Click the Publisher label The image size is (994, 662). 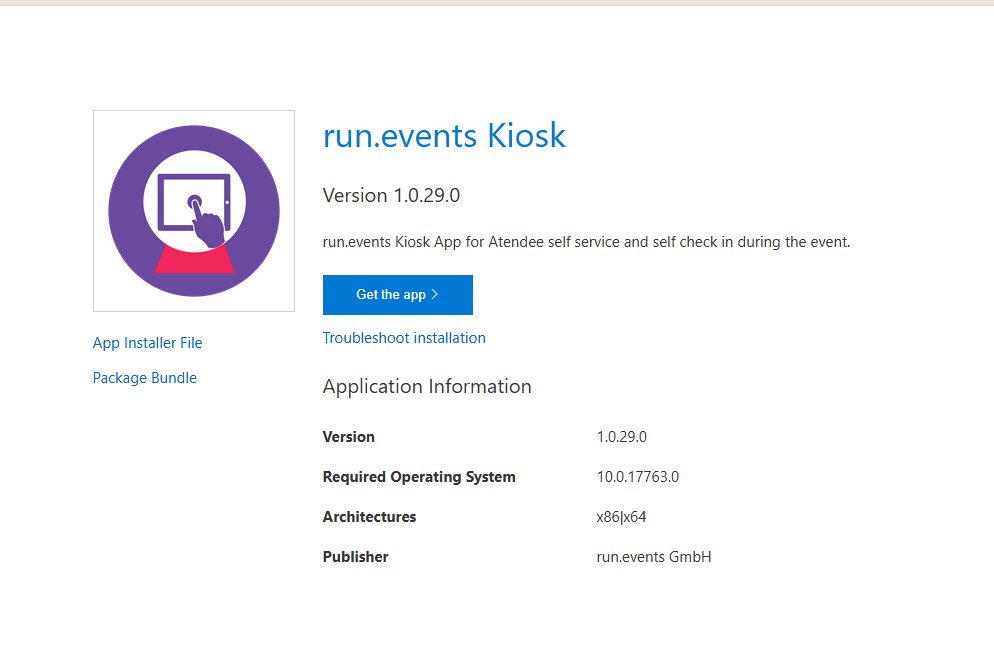pos(356,557)
